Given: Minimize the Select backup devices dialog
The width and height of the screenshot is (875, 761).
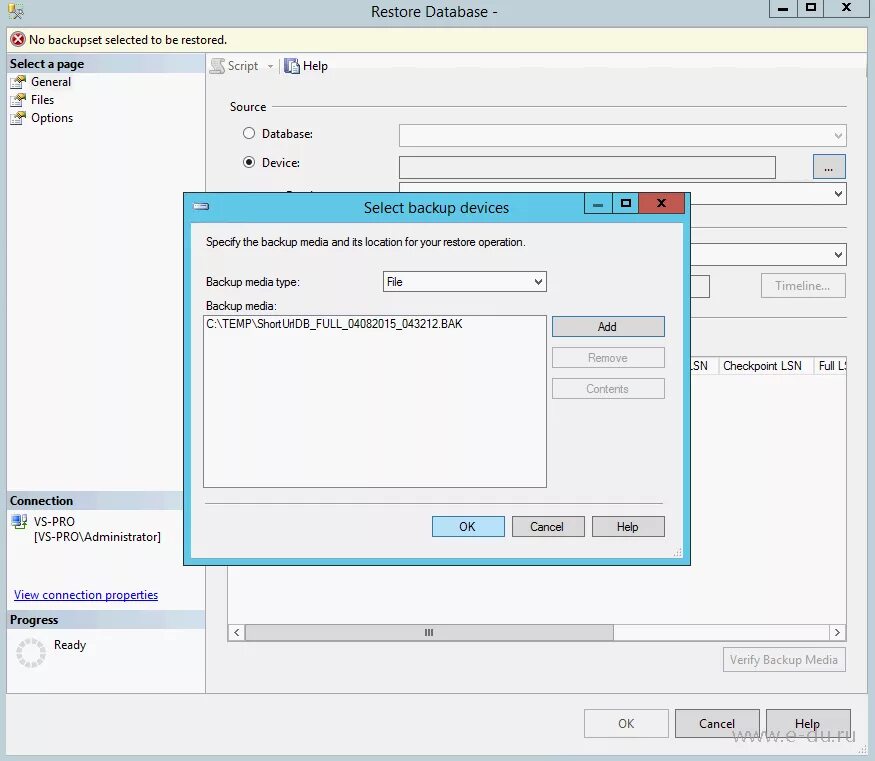Looking at the screenshot, I should tap(598, 204).
